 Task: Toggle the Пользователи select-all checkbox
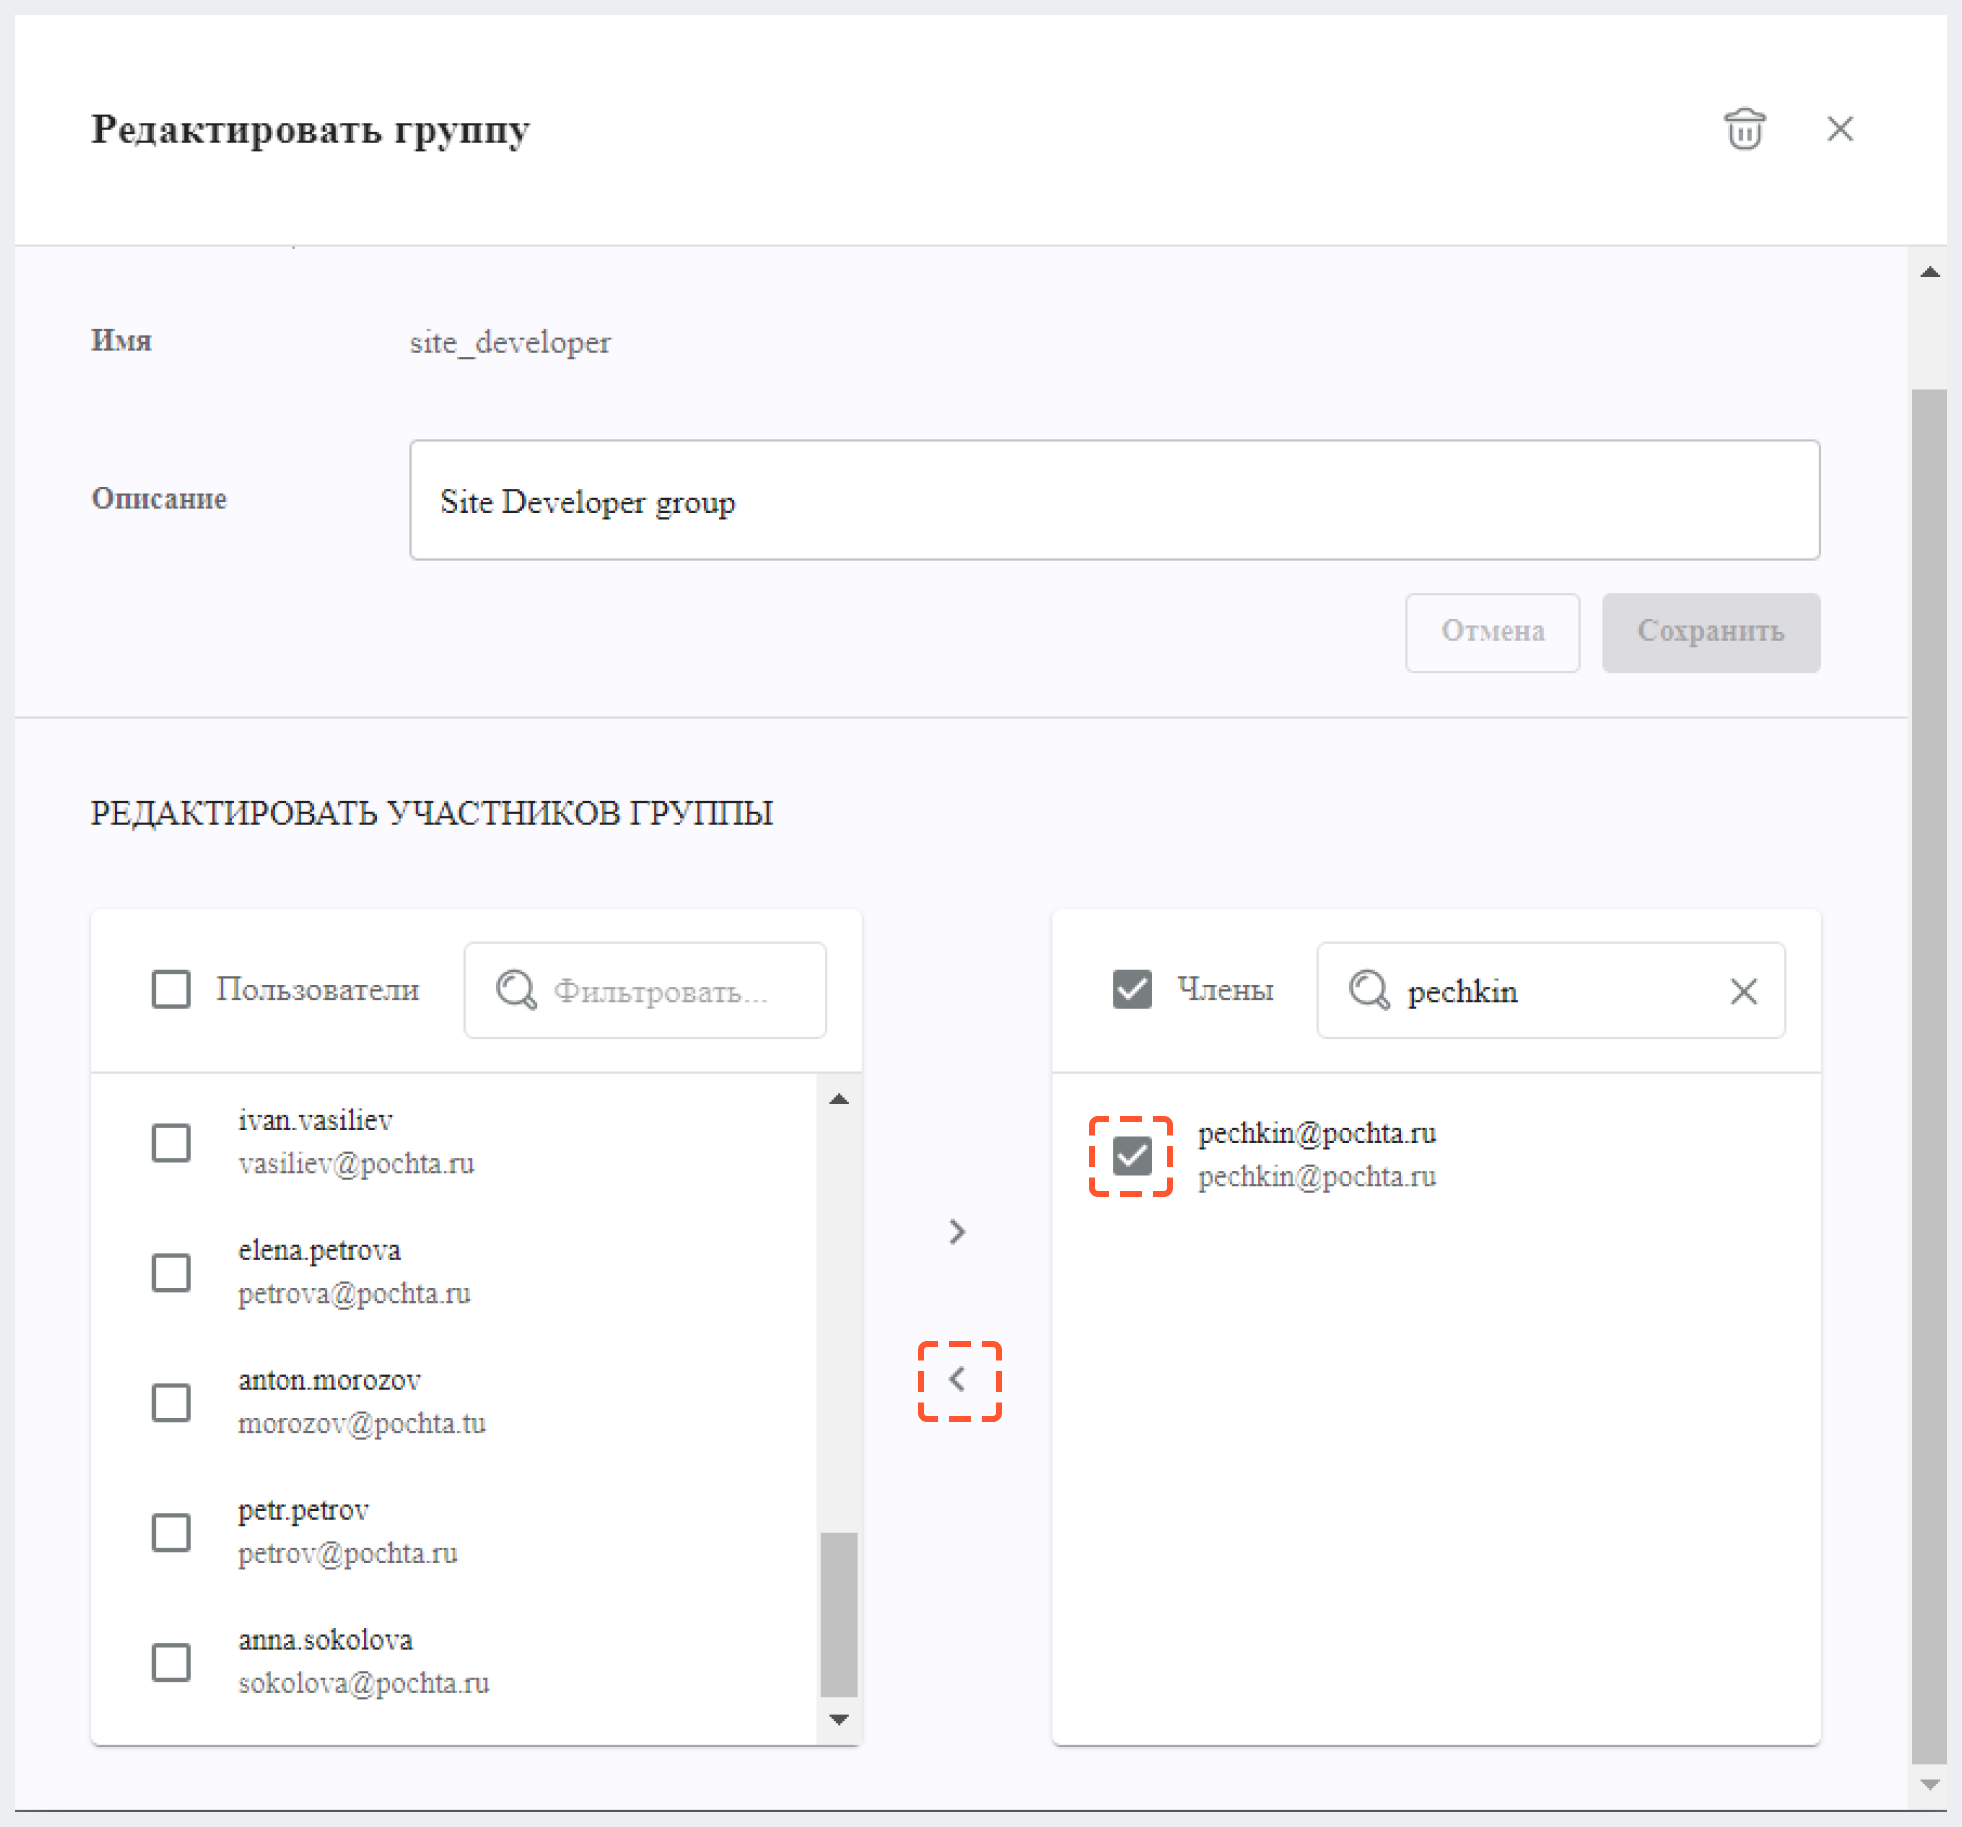(171, 989)
